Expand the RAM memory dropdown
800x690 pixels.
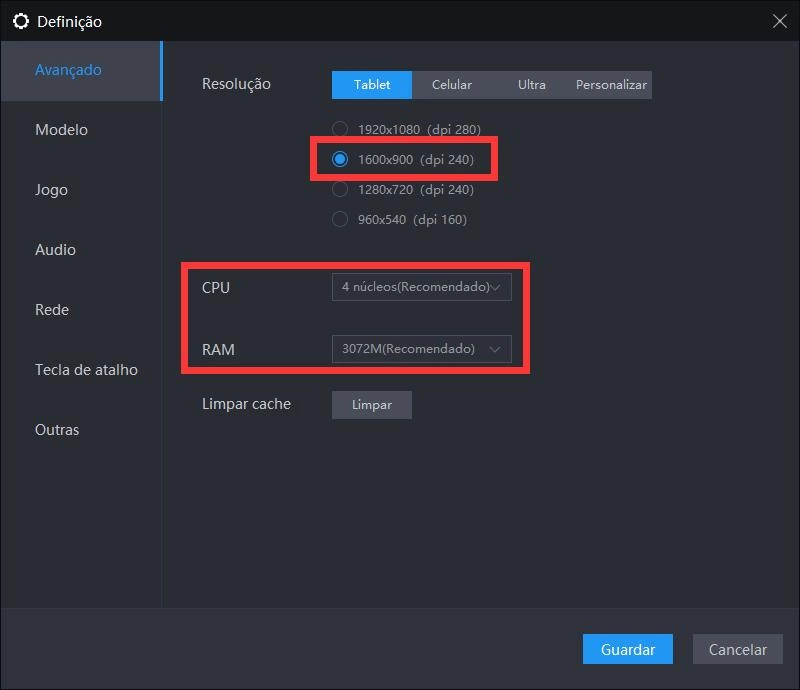point(421,349)
